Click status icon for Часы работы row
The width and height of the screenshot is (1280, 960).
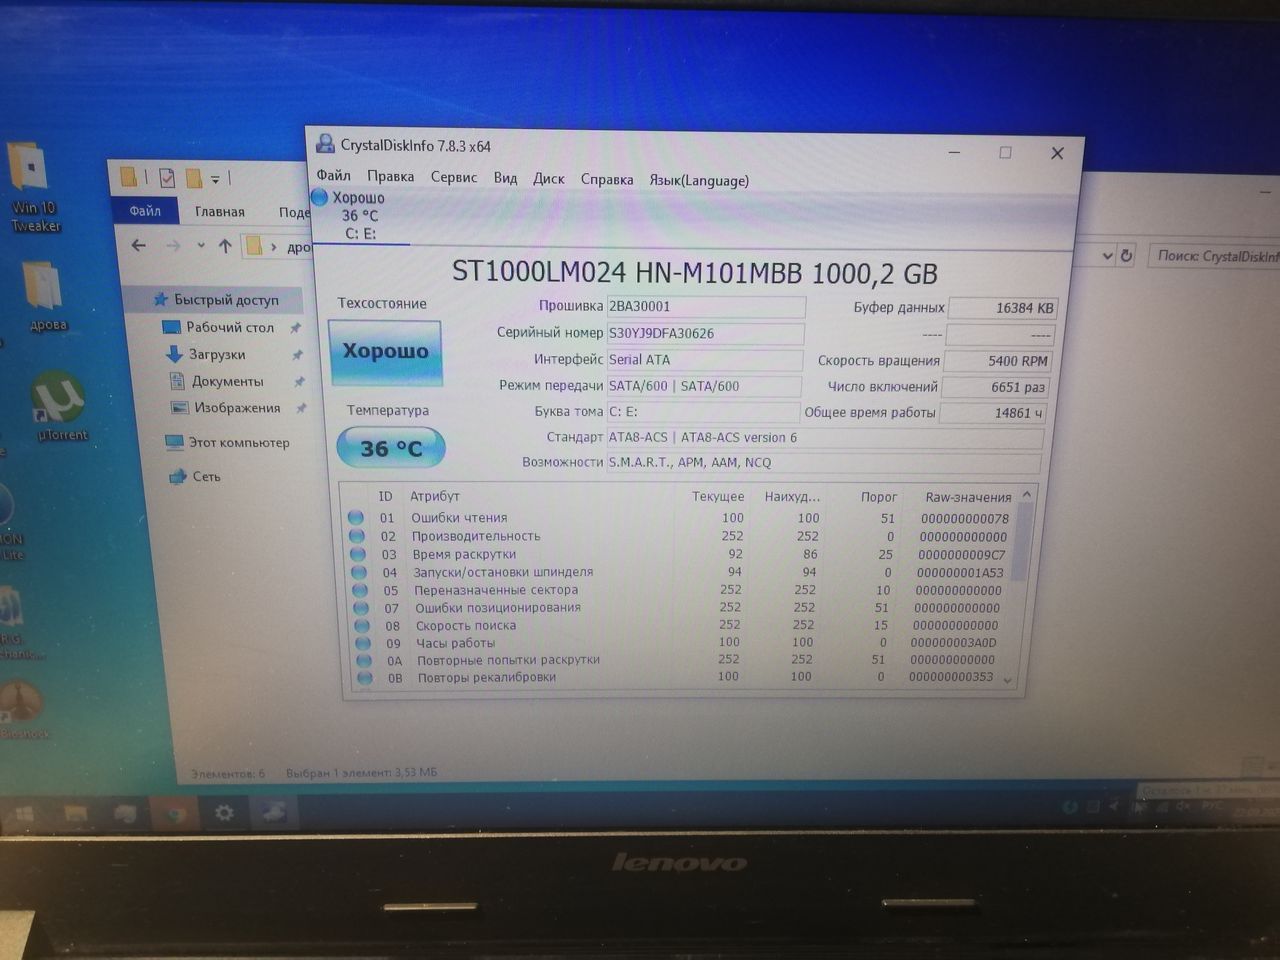click(362, 643)
